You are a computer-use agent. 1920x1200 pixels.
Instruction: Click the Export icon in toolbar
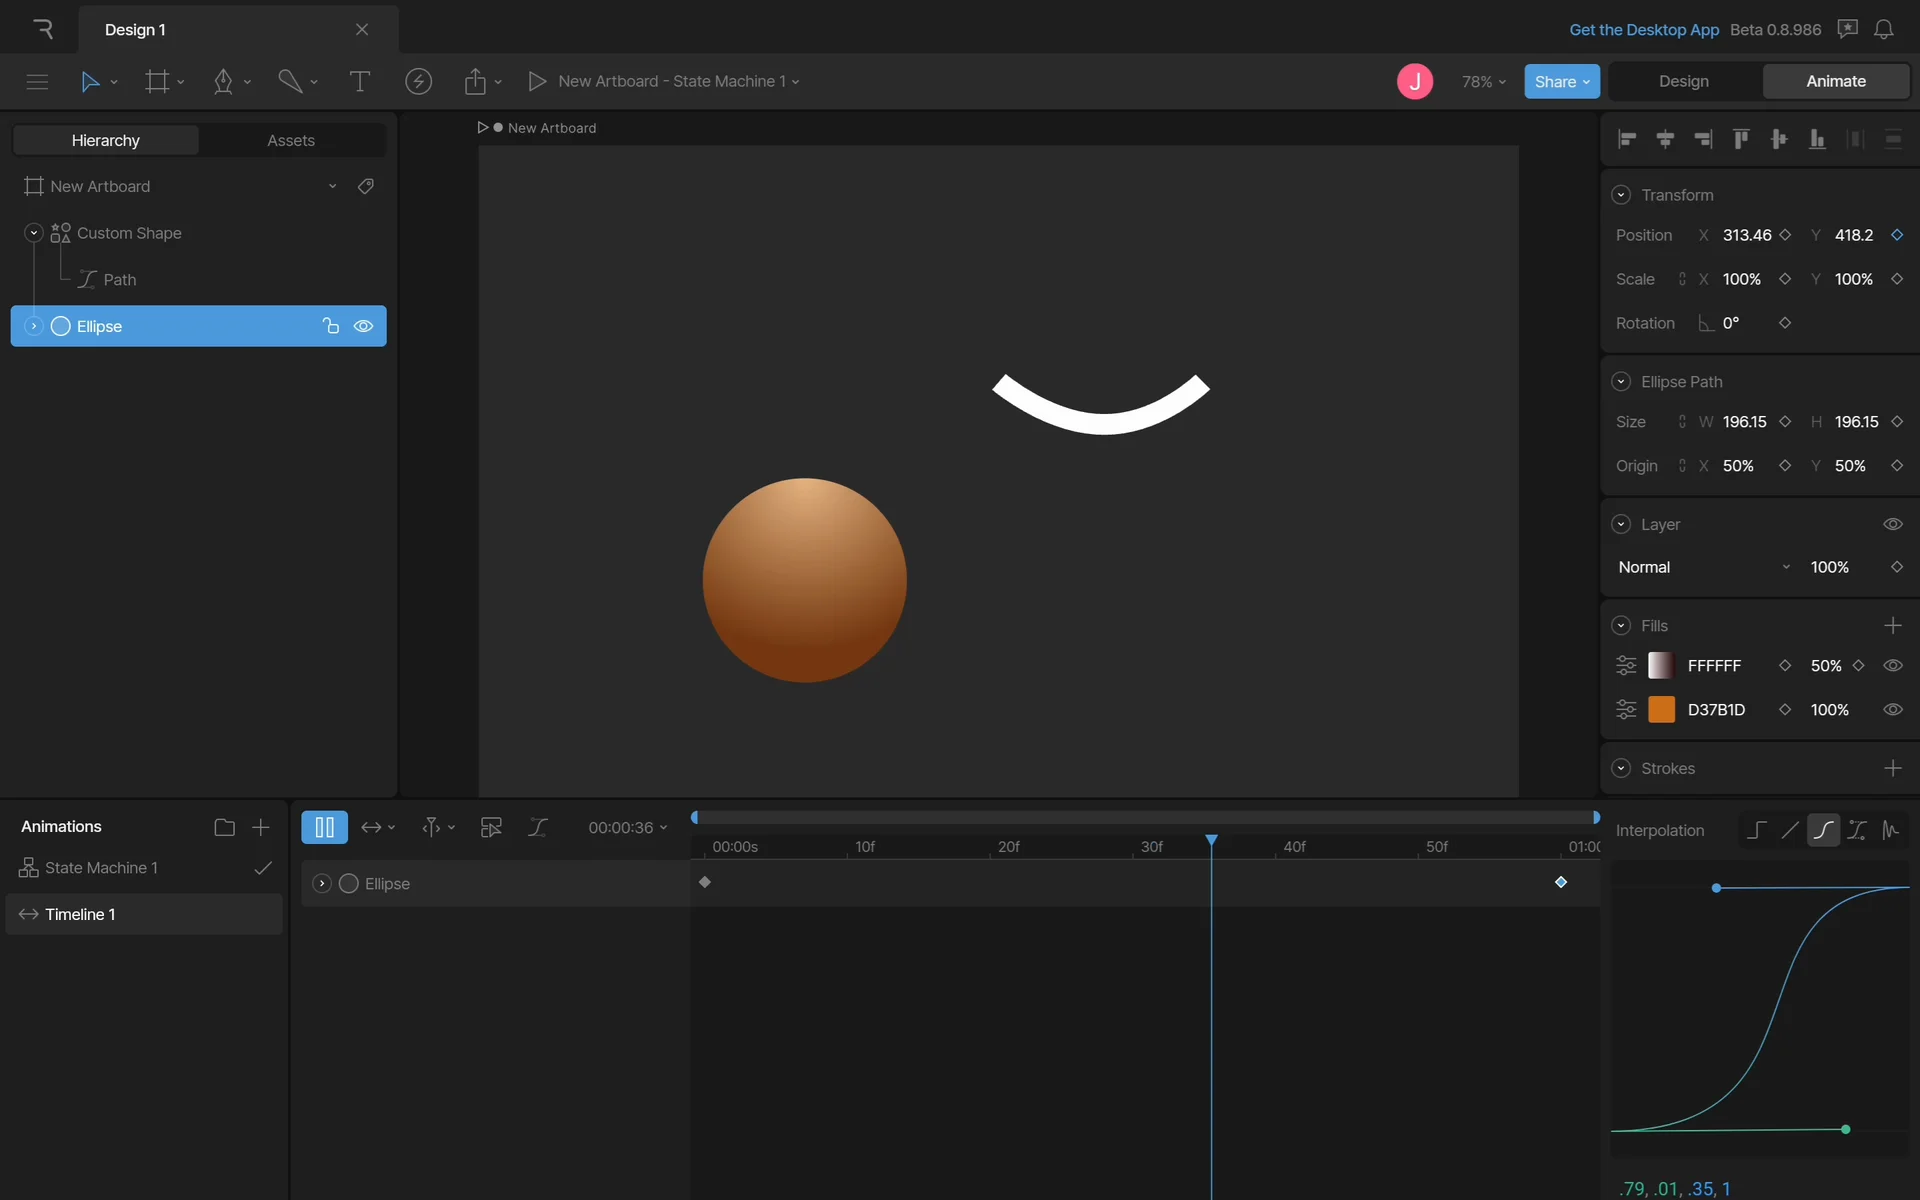[475, 82]
